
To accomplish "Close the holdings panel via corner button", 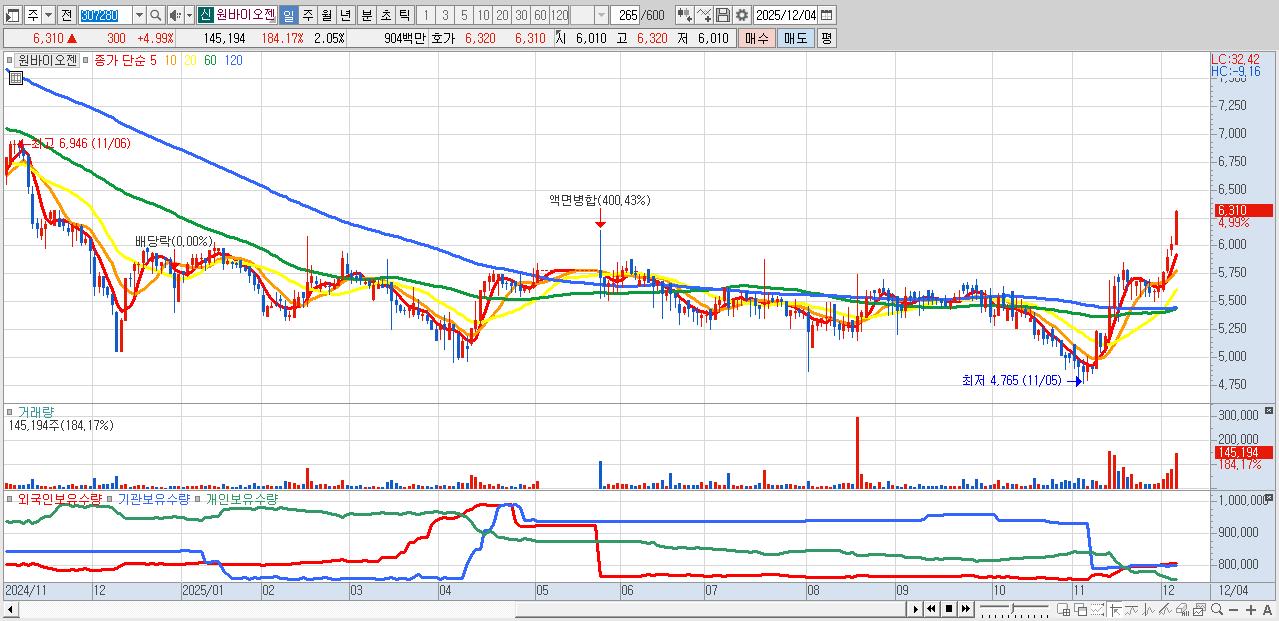I will coord(1270,498).
